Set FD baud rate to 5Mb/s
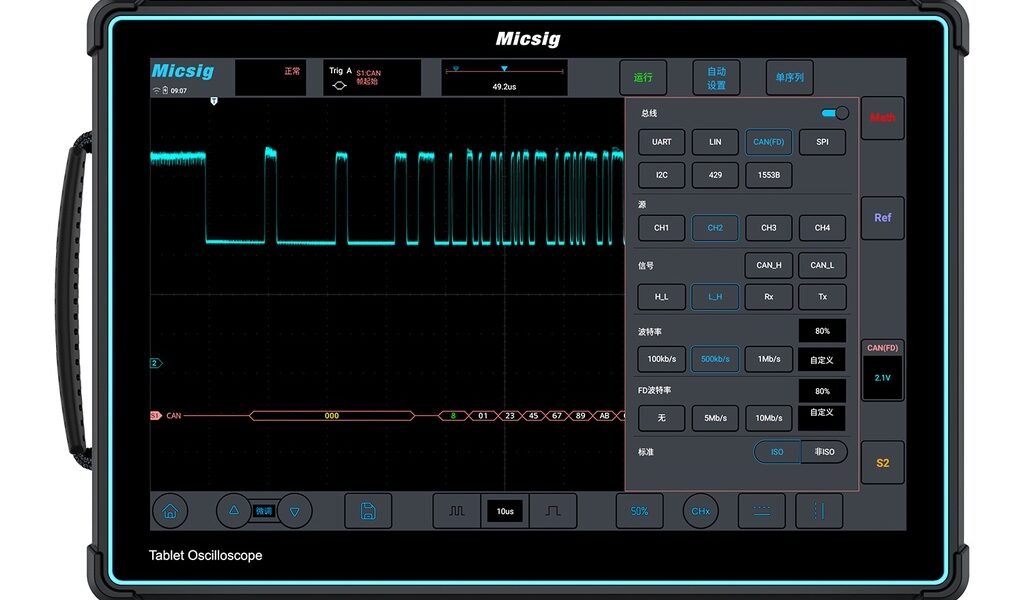The height and width of the screenshot is (600, 1024). point(715,418)
